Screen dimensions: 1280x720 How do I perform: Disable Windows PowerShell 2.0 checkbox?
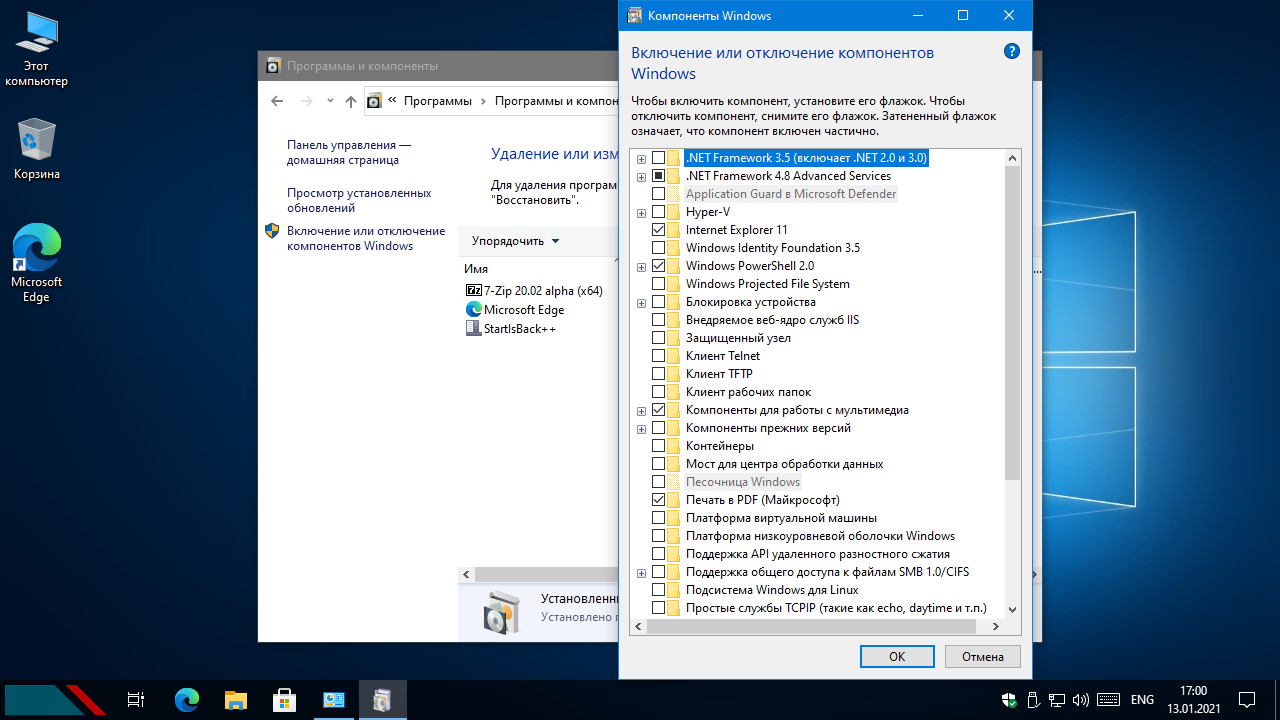click(x=658, y=266)
